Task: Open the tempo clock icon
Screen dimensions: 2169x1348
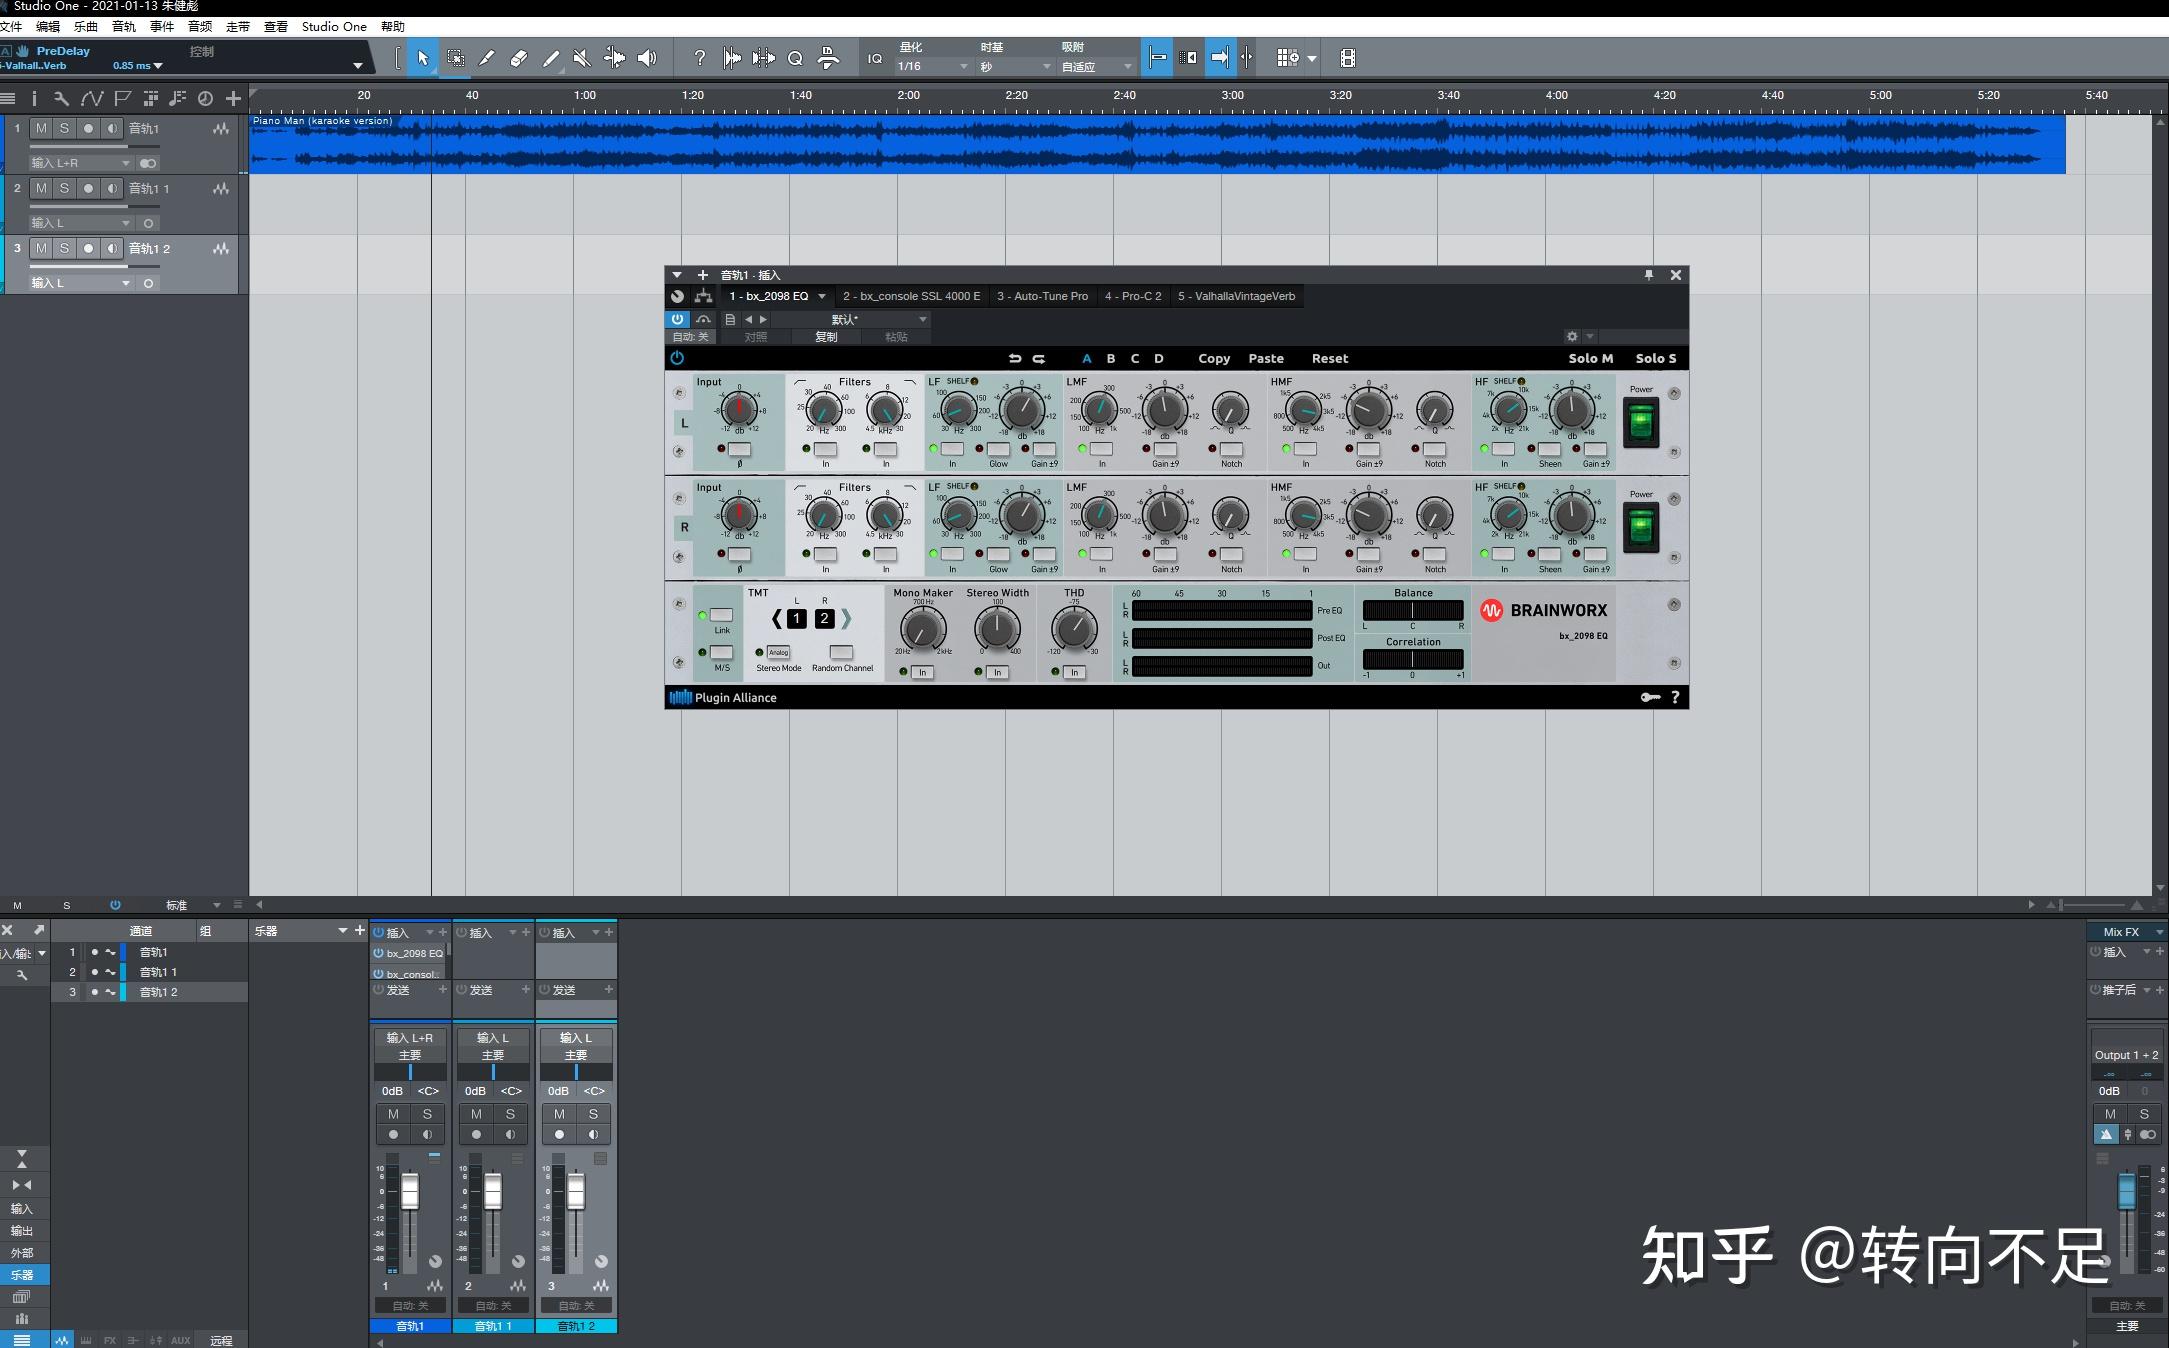Action: coord(205,98)
